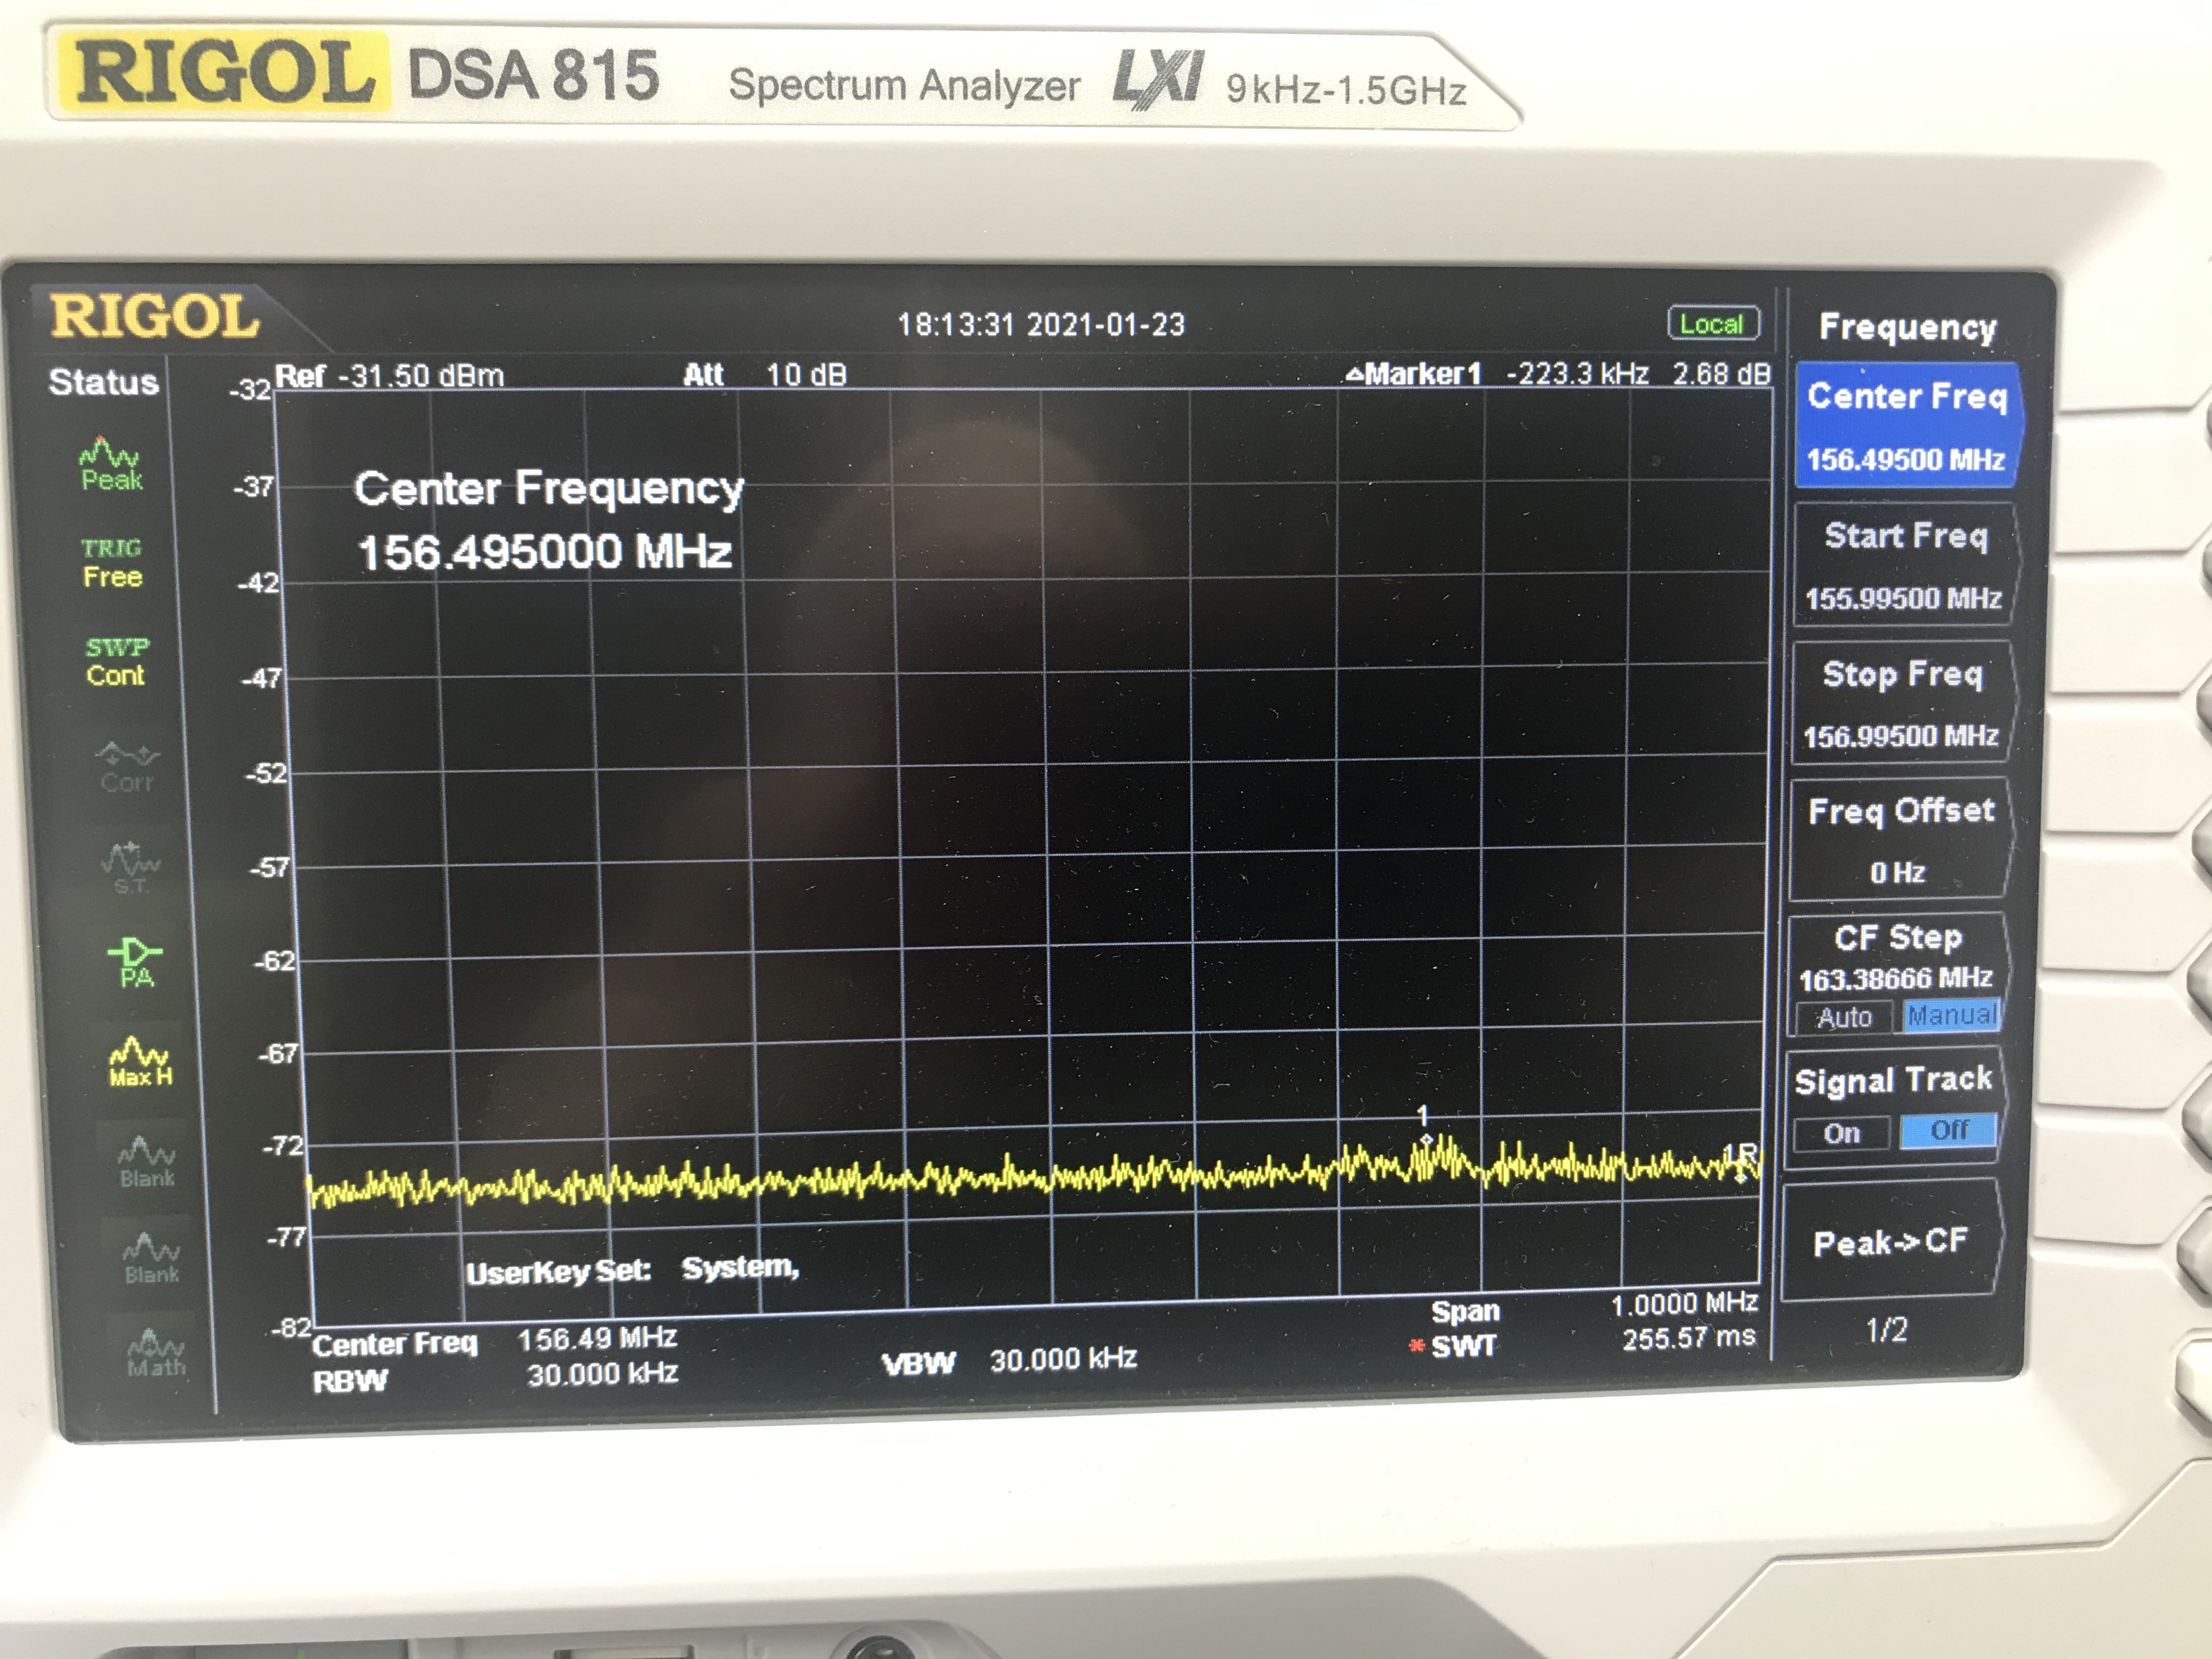Select the Status panel header

pyautogui.click(x=104, y=382)
